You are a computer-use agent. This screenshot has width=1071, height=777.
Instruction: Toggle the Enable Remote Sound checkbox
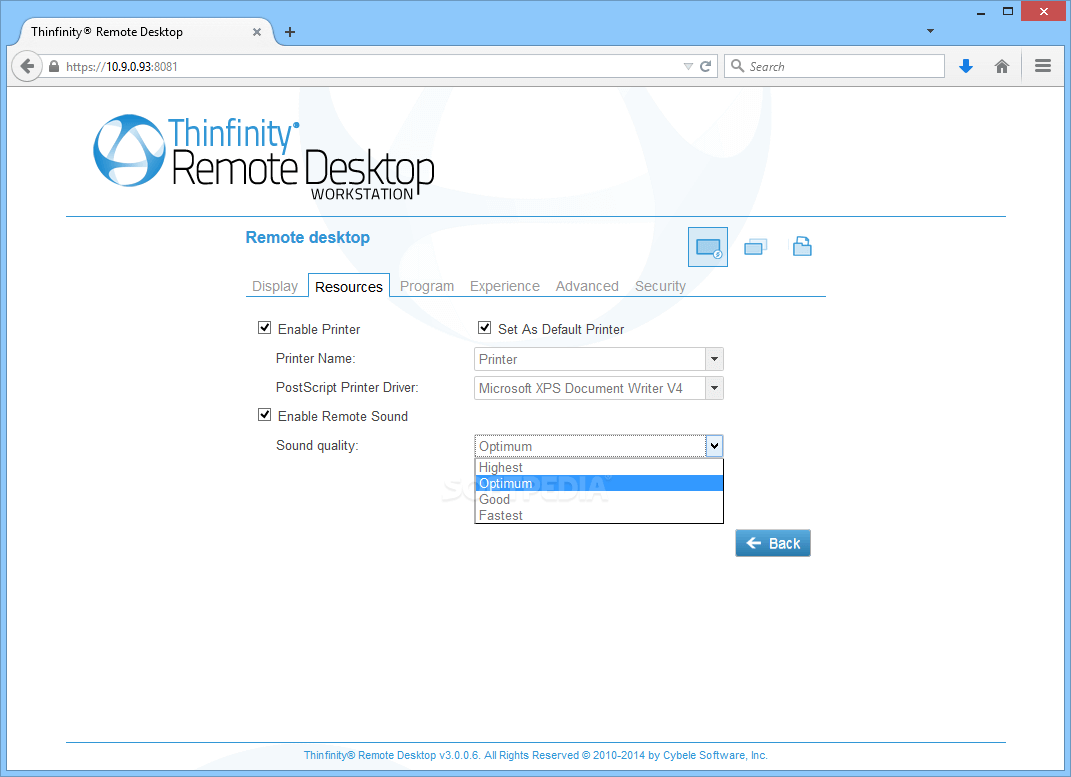pos(264,414)
